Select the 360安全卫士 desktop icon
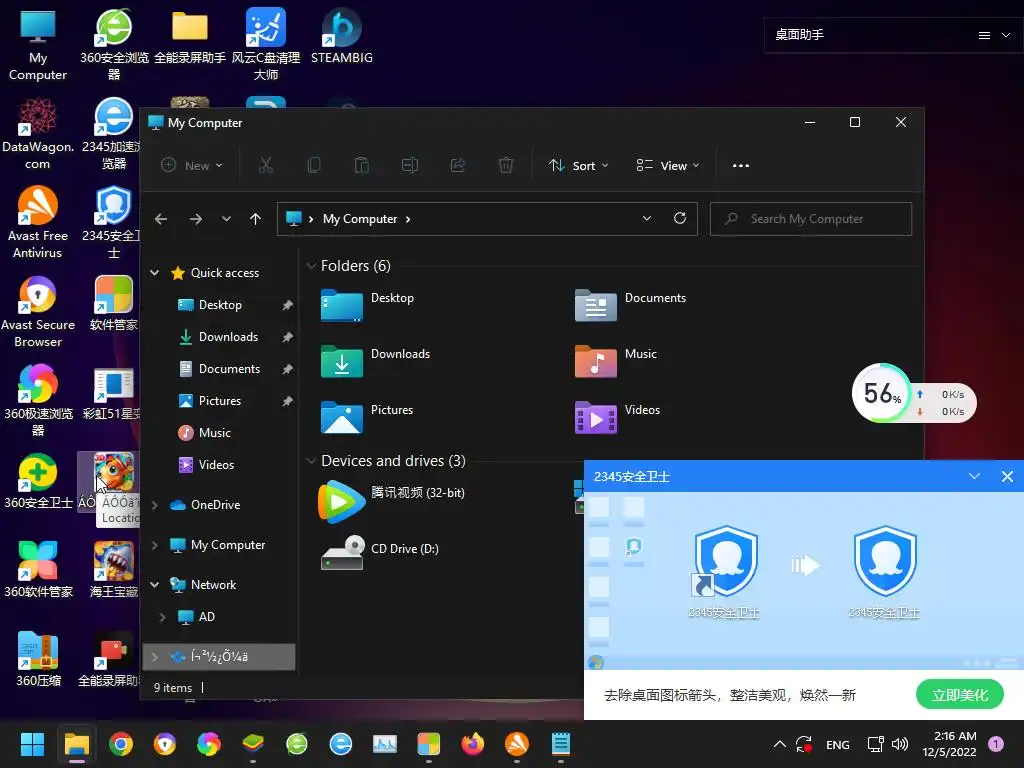Image resolution: width=1024 pixels, height=768 pixels. click(x=38, y=481)
